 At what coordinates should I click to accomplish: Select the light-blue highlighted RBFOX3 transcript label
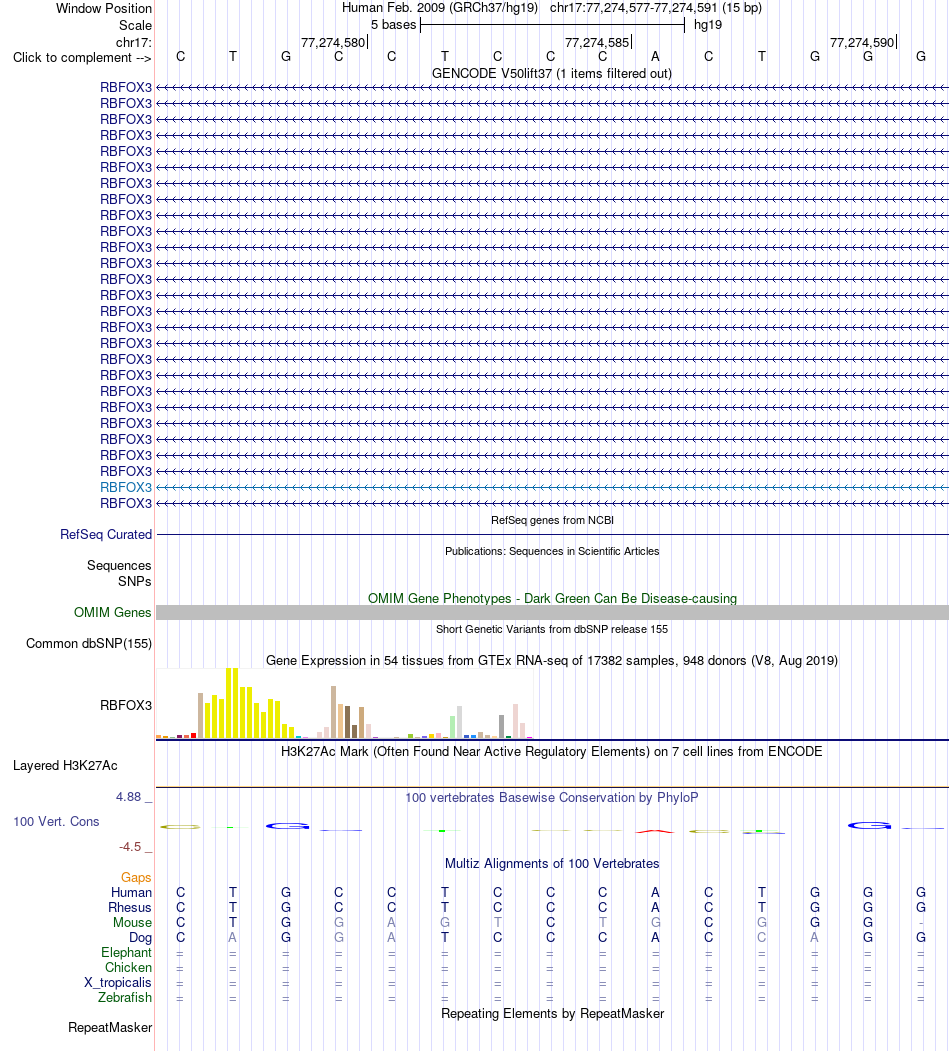tap(126, 487)
